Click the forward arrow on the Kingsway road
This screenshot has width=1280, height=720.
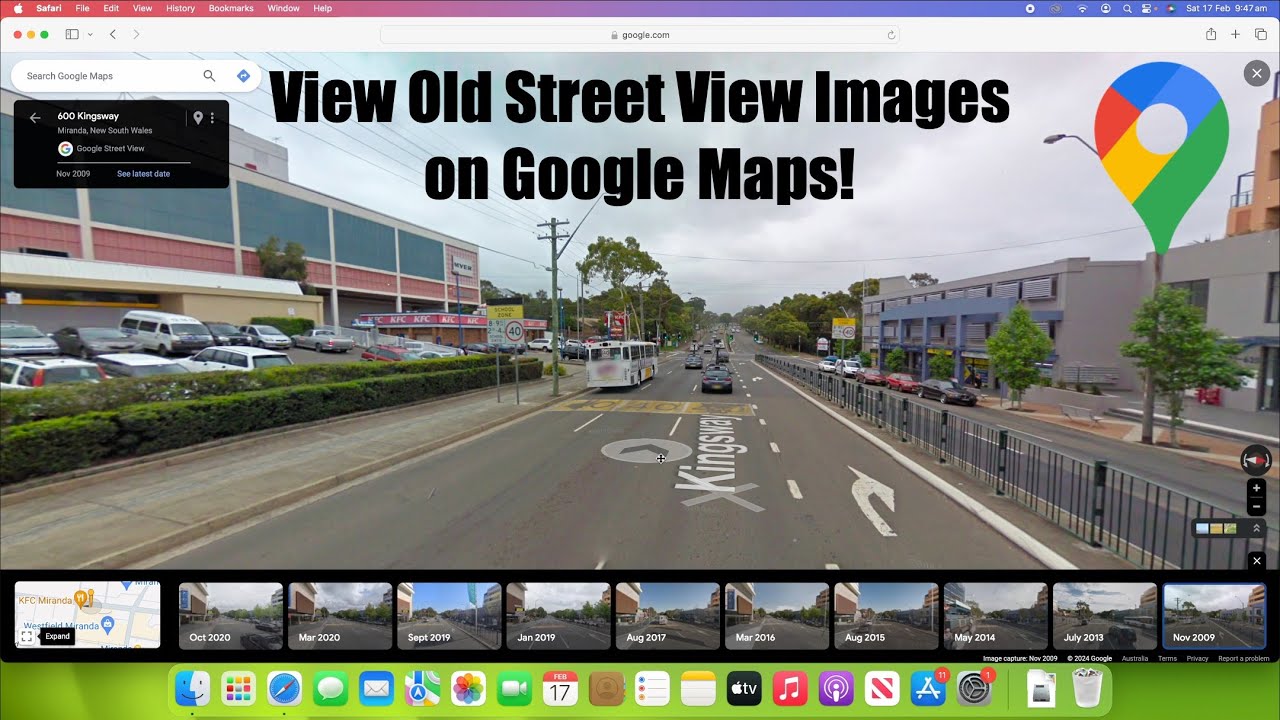point(646,451)
